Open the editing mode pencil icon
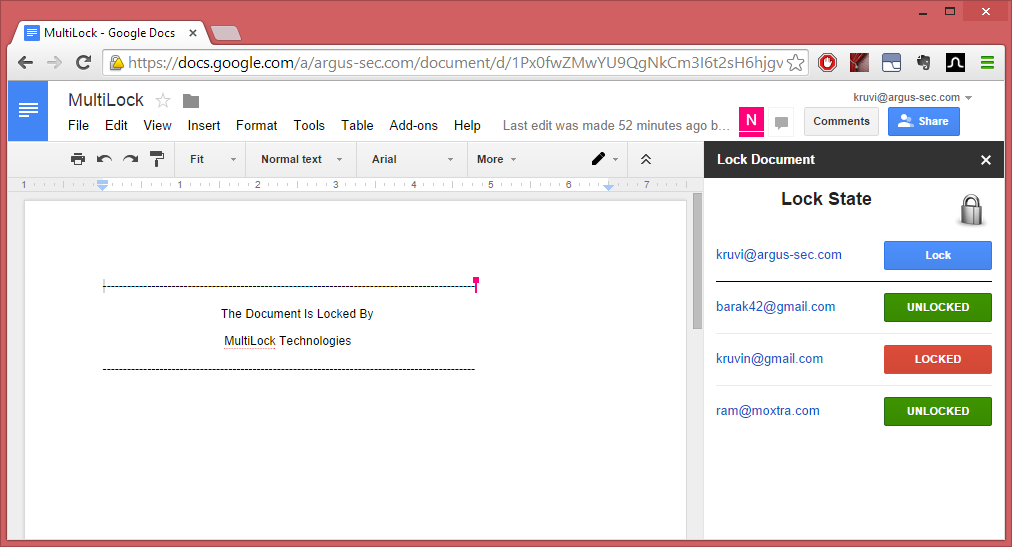This screenshot has width=1012, height=547. coord(598,159)
